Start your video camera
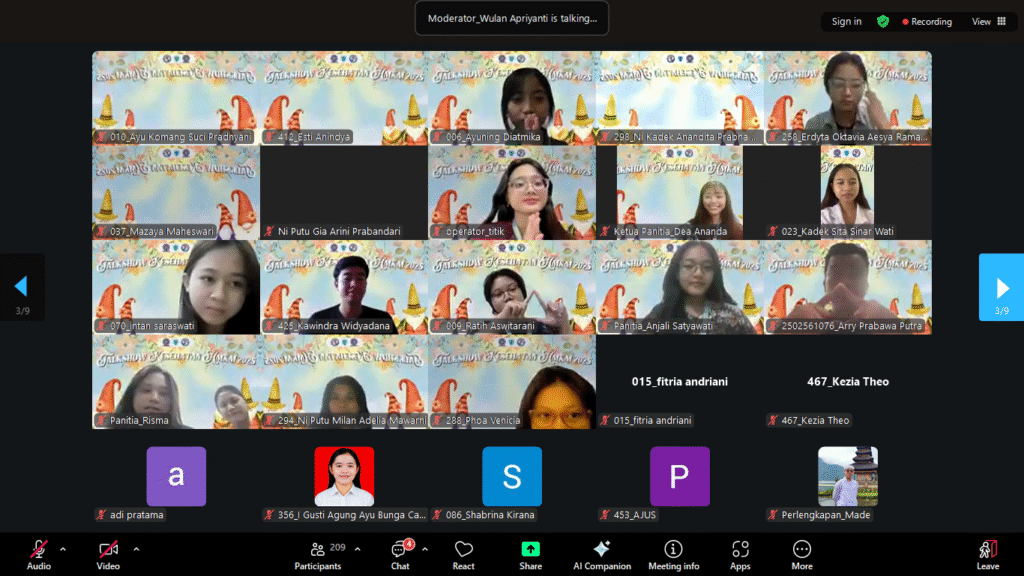The width and height of the screenshot is (1024, 576). (107, 550)
